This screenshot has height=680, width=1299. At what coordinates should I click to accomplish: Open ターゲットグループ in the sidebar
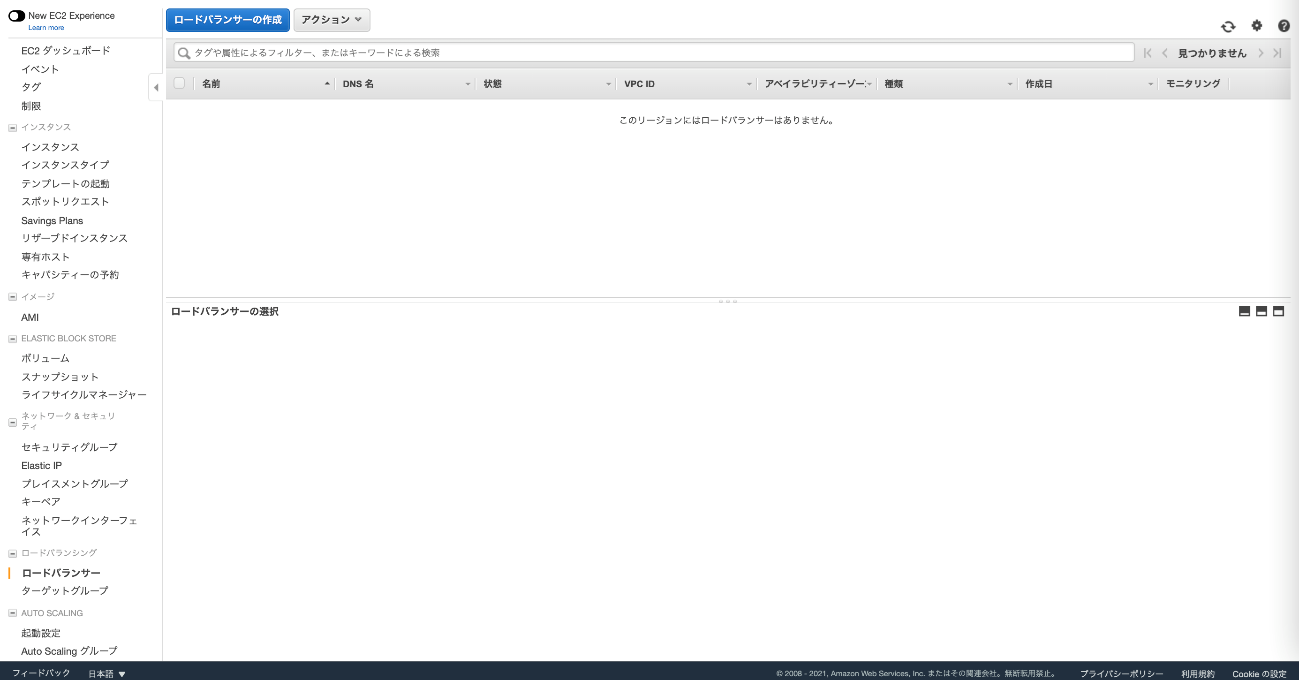(65, 591)
